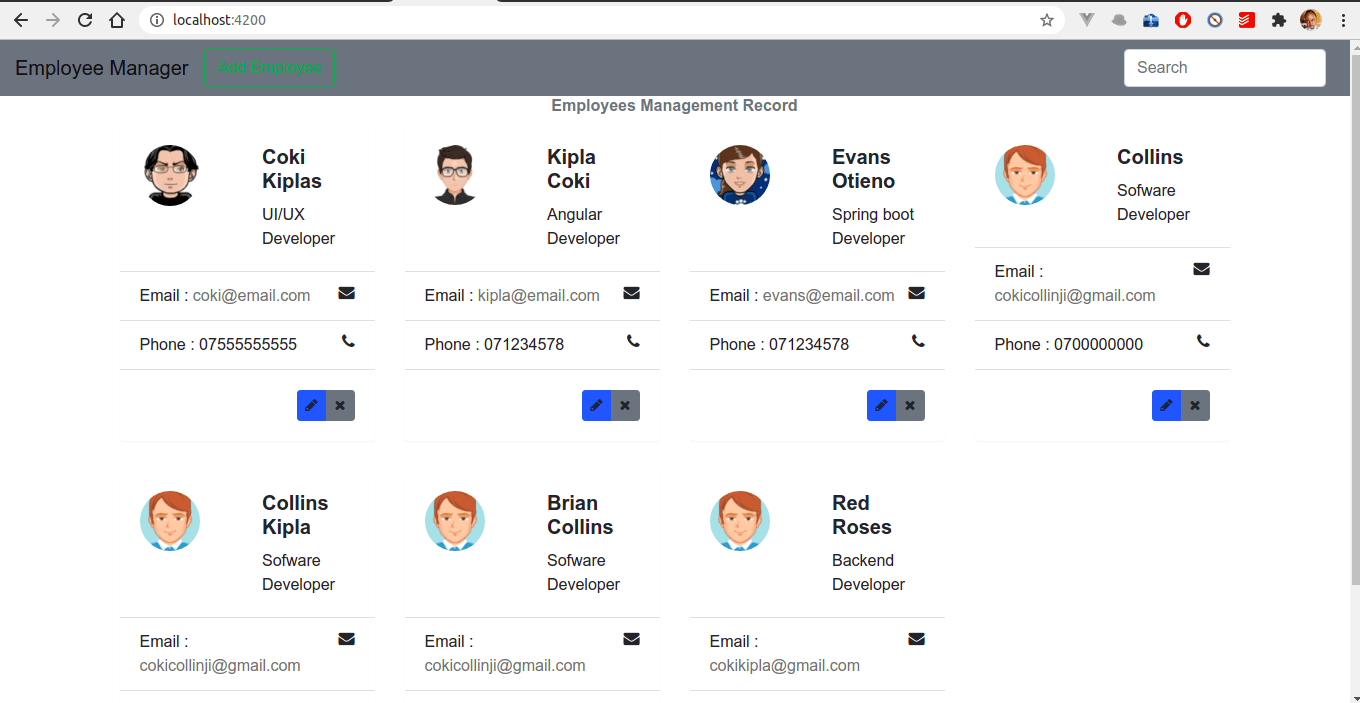Screen dimensions: 1360x703
Task: Click the Search input field
Action: click(1225, 68)
